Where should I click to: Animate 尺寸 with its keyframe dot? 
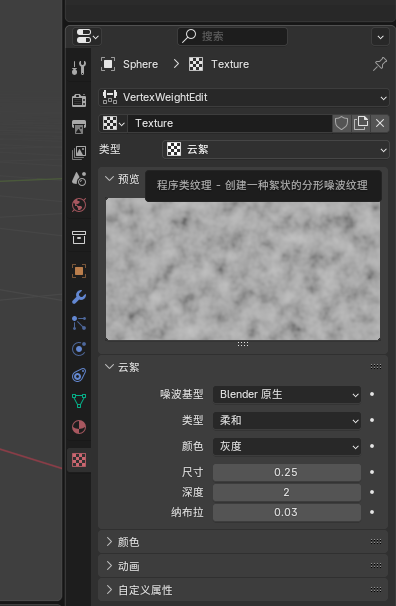(x=372, y=472)
